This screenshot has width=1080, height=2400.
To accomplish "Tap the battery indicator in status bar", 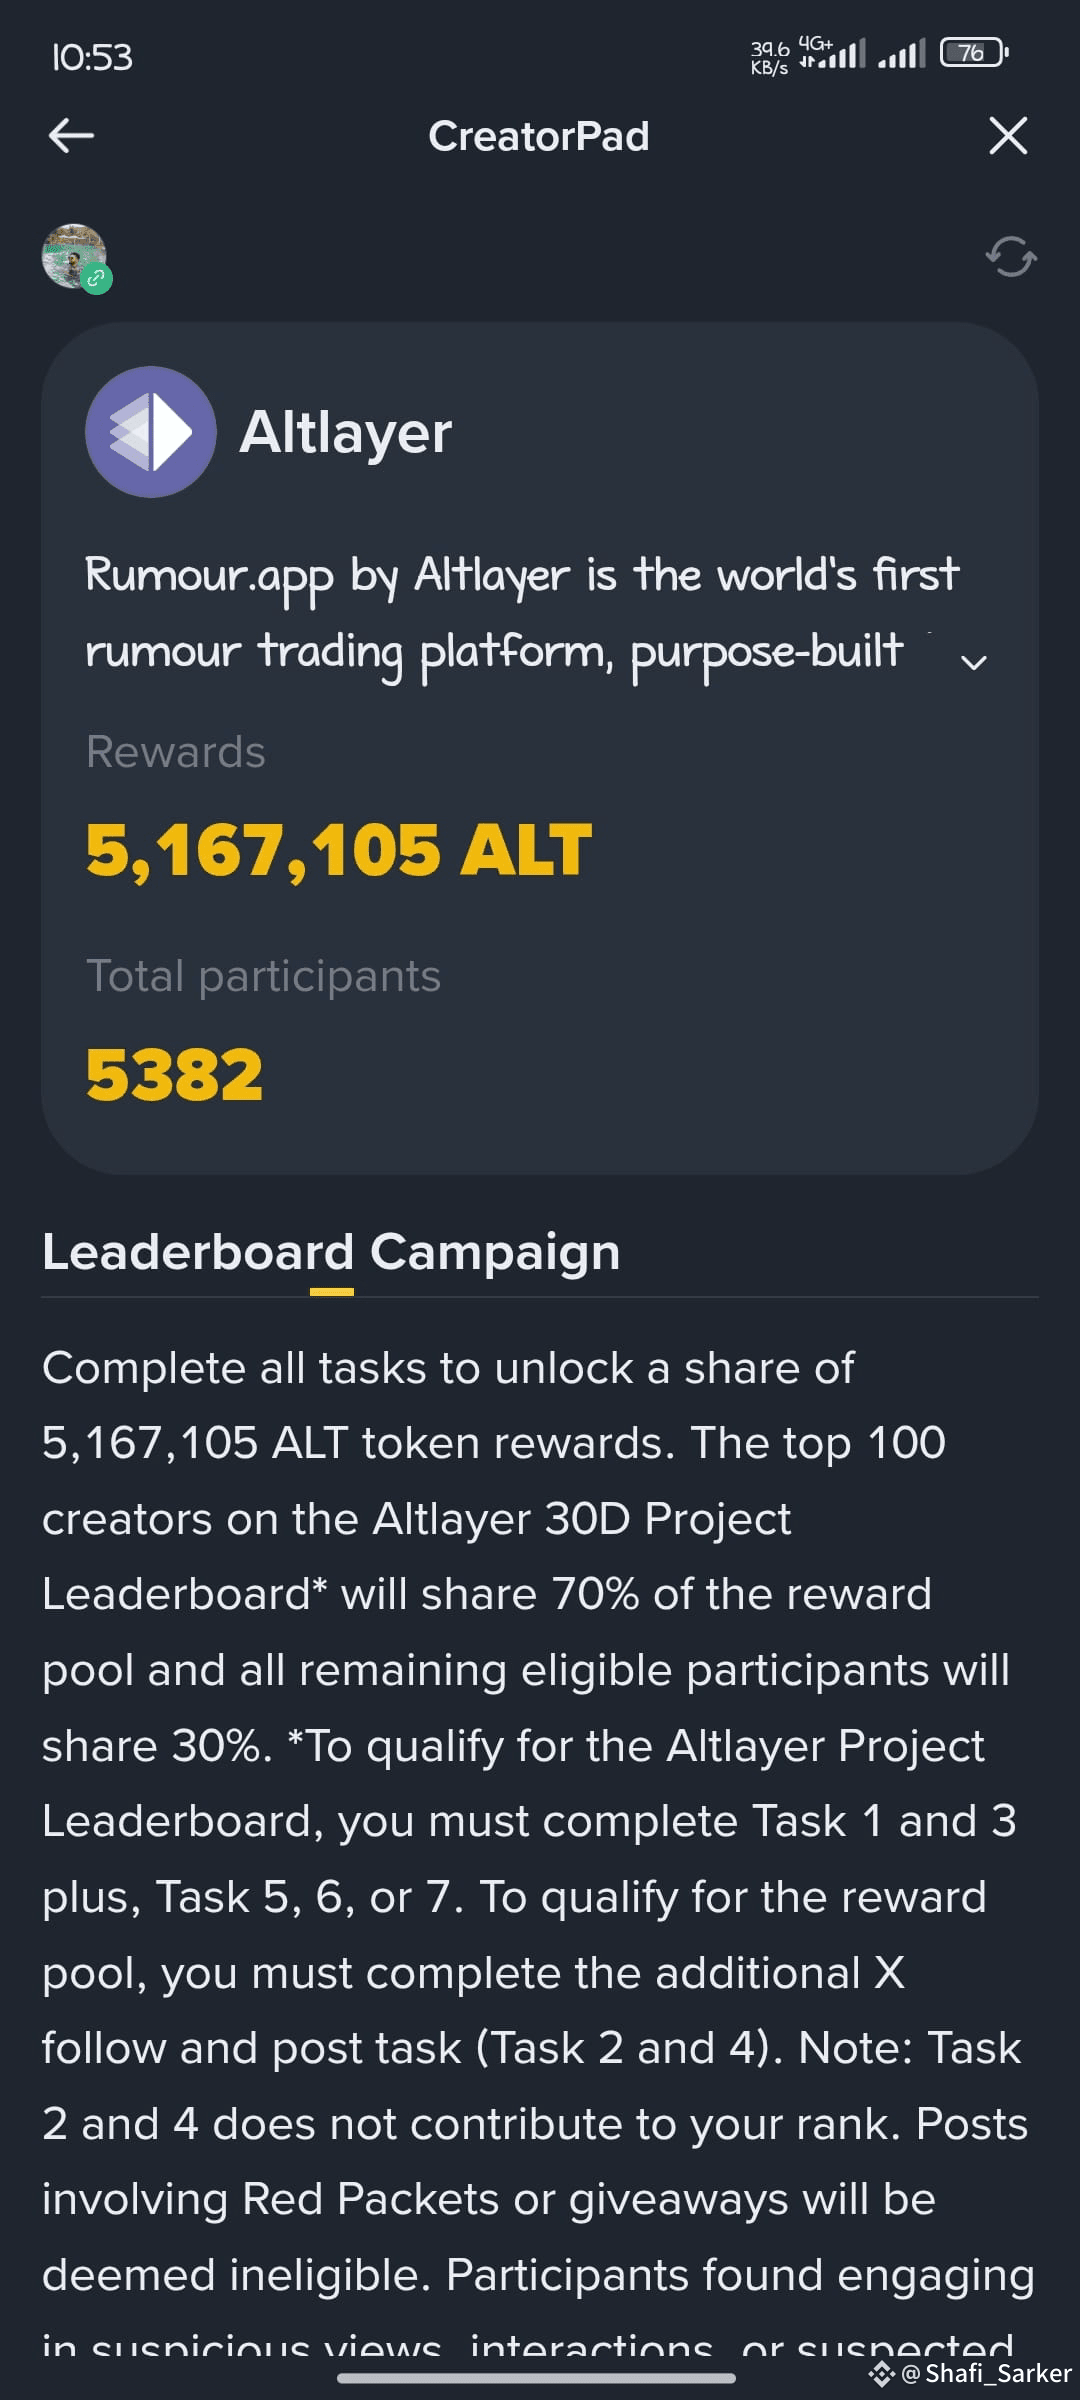I will 975,52.
